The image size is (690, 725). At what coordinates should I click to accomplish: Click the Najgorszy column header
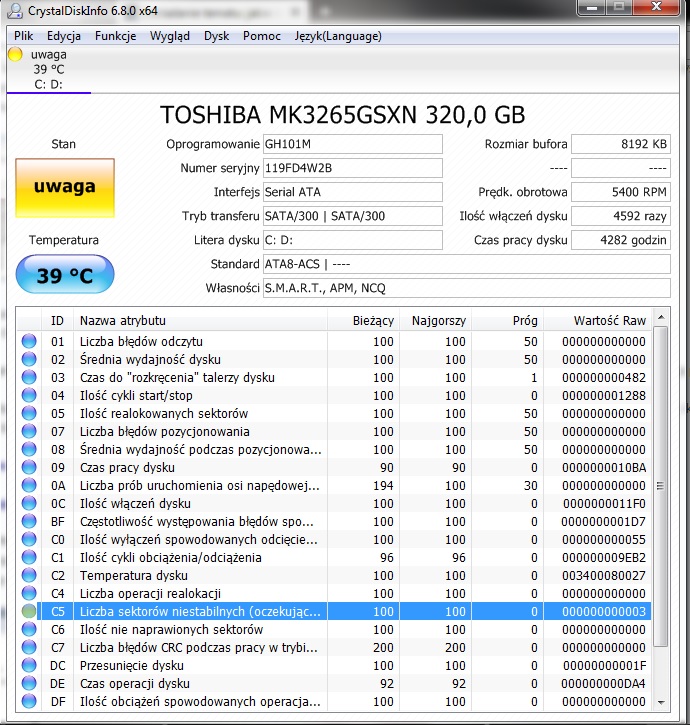(435, 320)
